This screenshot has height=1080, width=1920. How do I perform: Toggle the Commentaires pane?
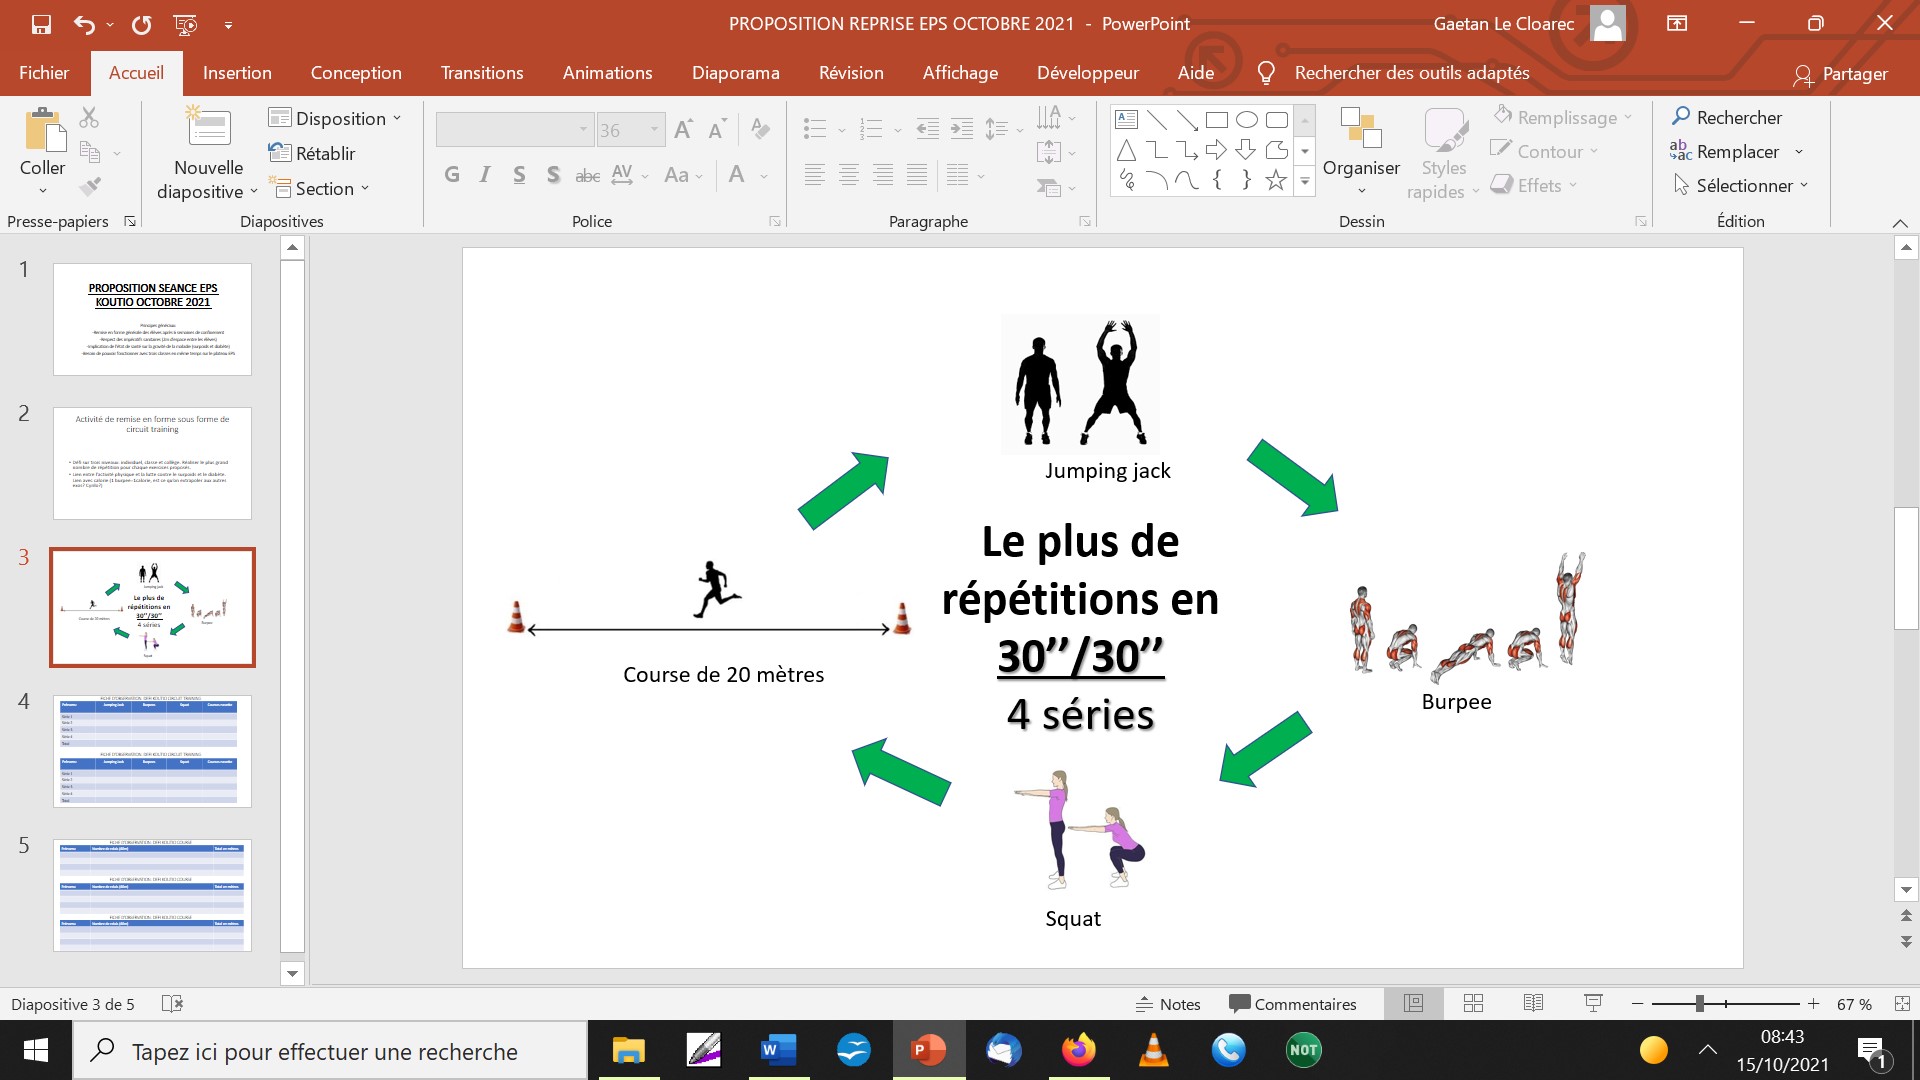1293,1004
